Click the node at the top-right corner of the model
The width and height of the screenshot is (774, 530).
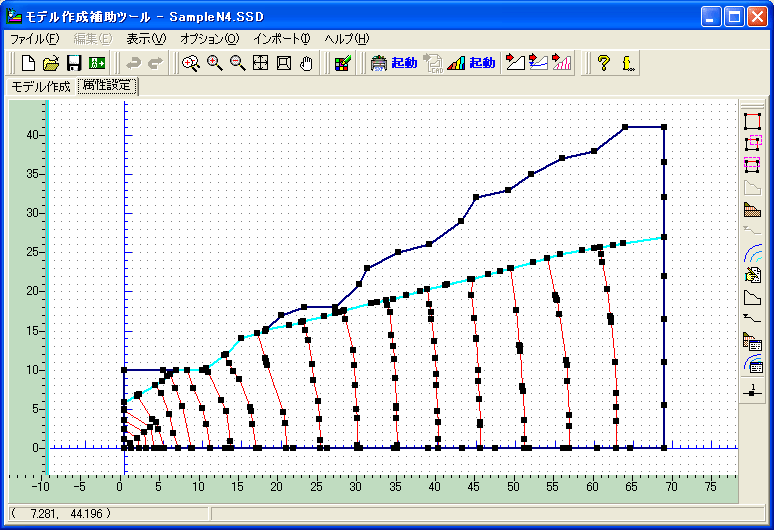tap(664, 127)
